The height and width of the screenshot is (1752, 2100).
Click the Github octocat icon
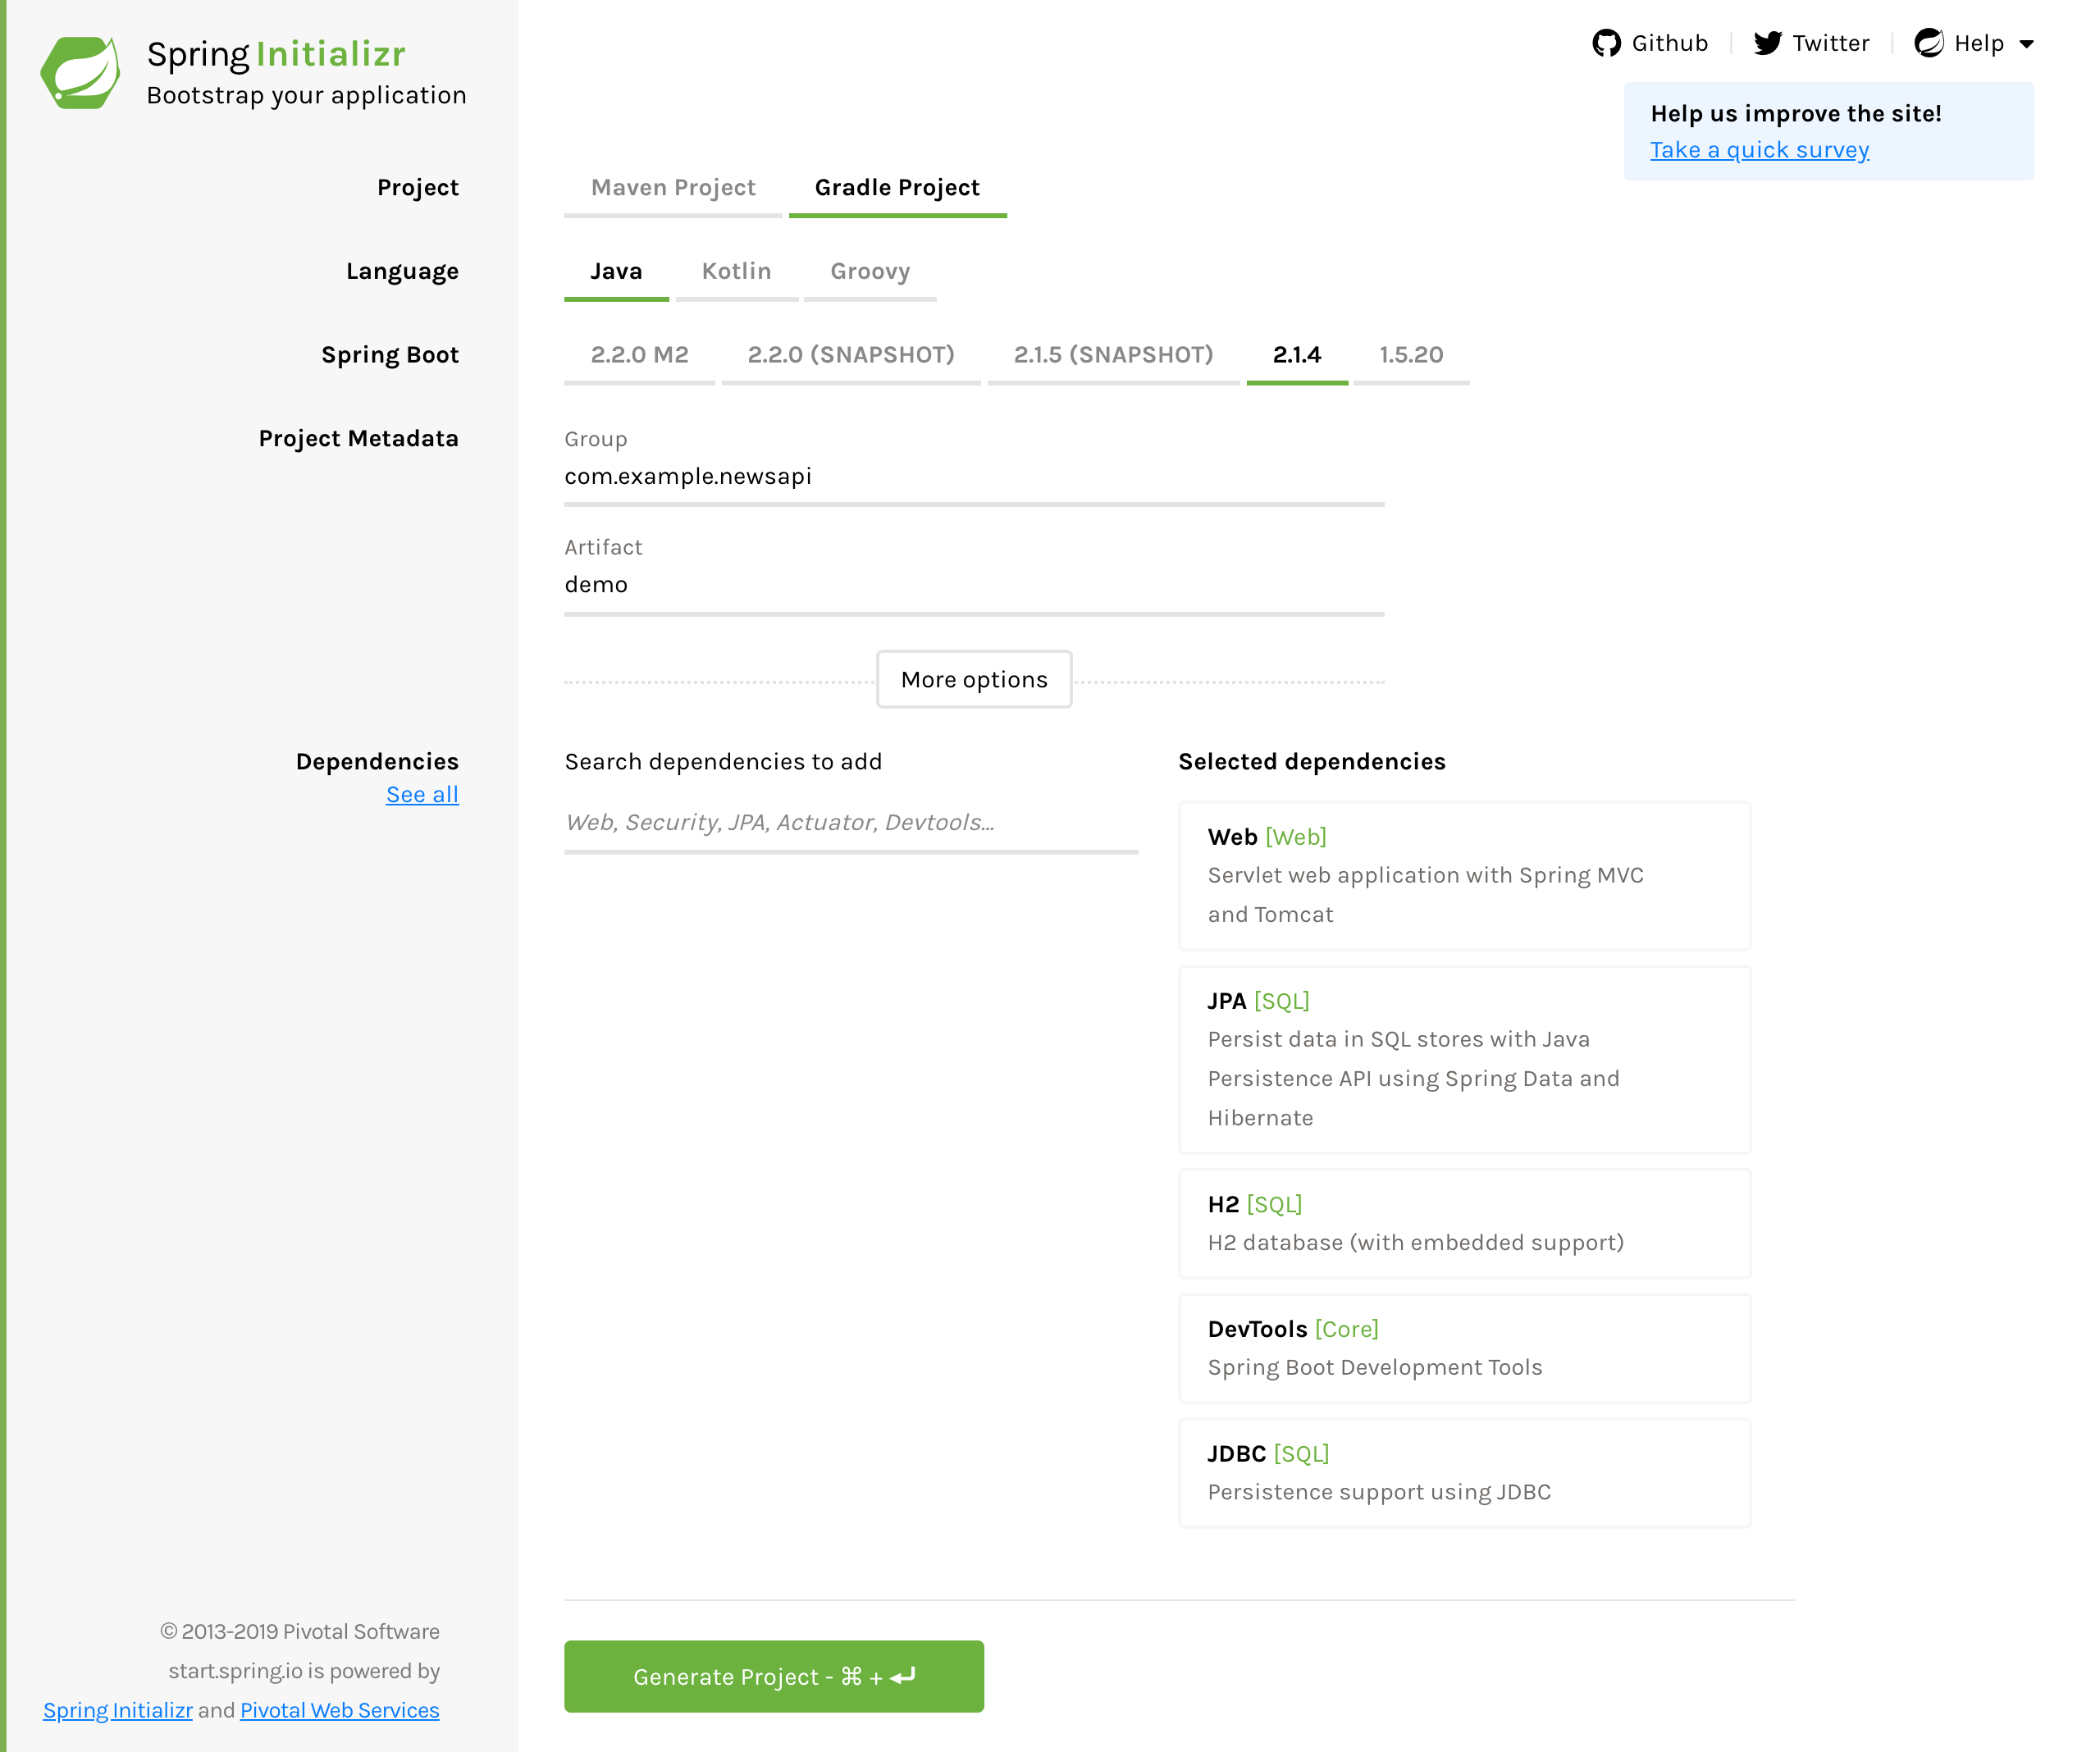(1606, 43)
